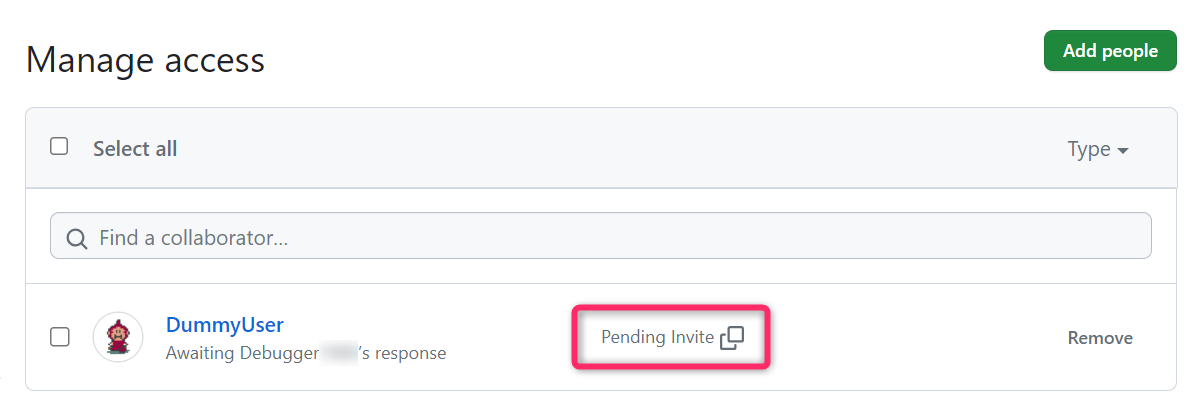The height and width of the screenshot is (414, 1203).
Task: Click the Pending Invite label
Action: click(657, 338)
